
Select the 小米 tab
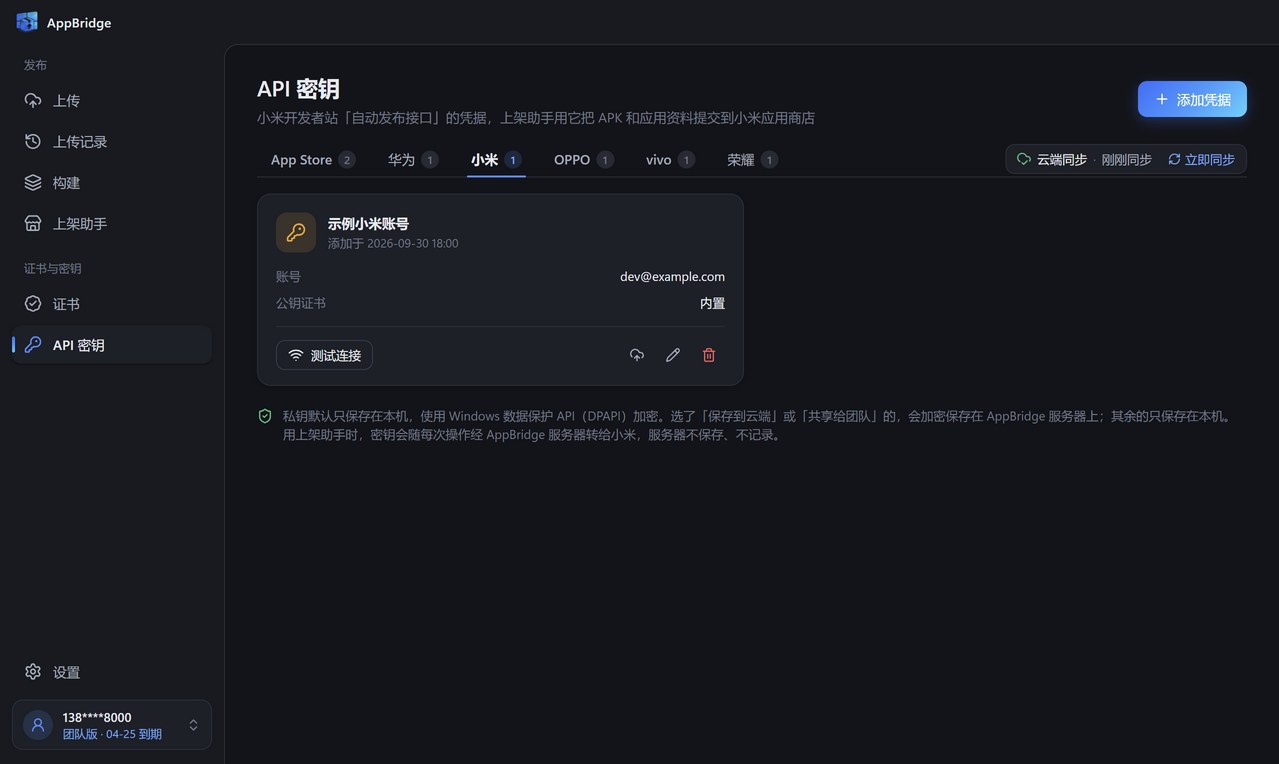[x=497, y=160]
